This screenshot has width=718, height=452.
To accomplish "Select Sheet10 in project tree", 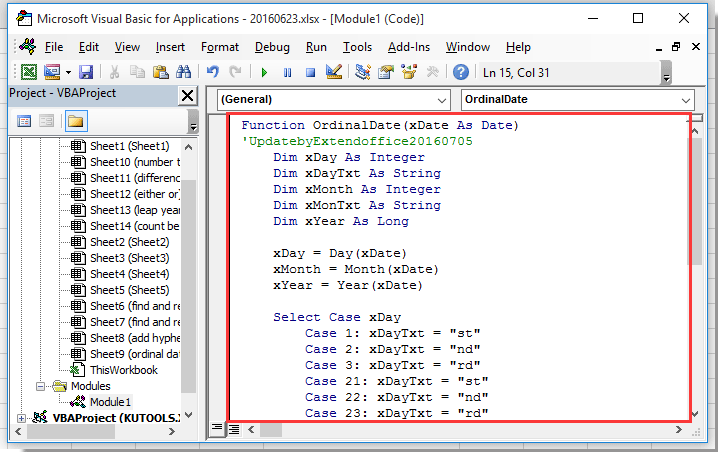I will tap(135, 162).
